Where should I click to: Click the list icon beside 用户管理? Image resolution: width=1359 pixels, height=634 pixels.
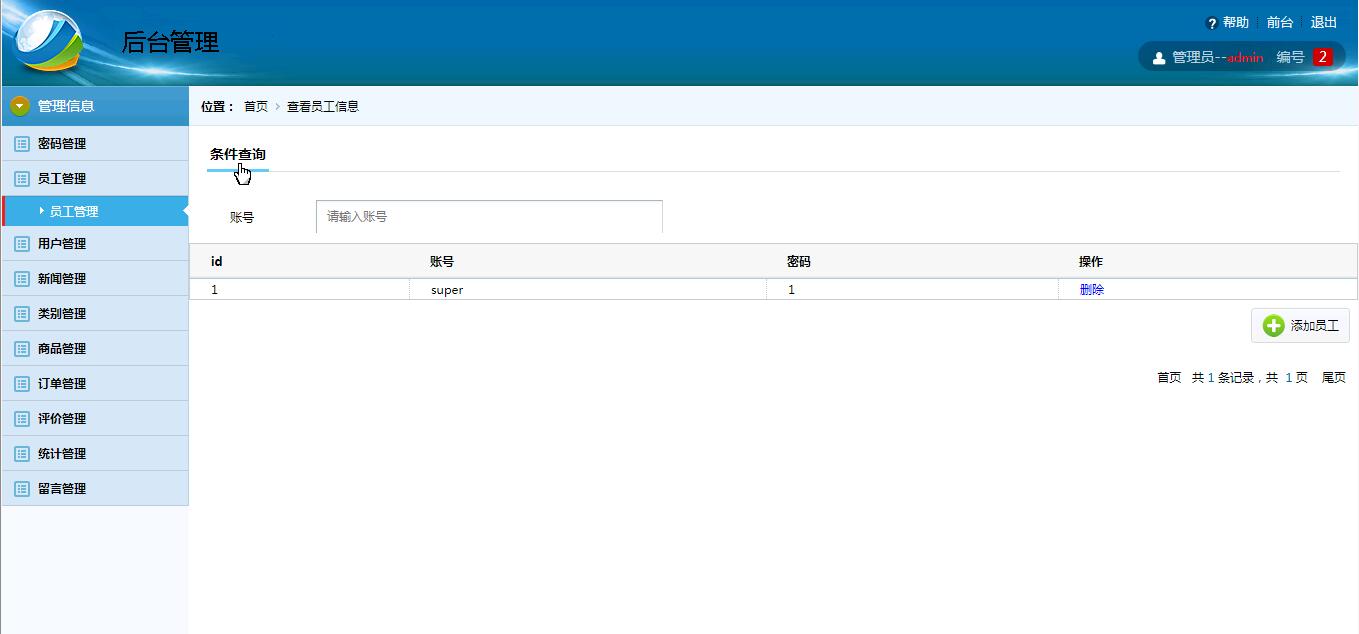coord(22,244)
